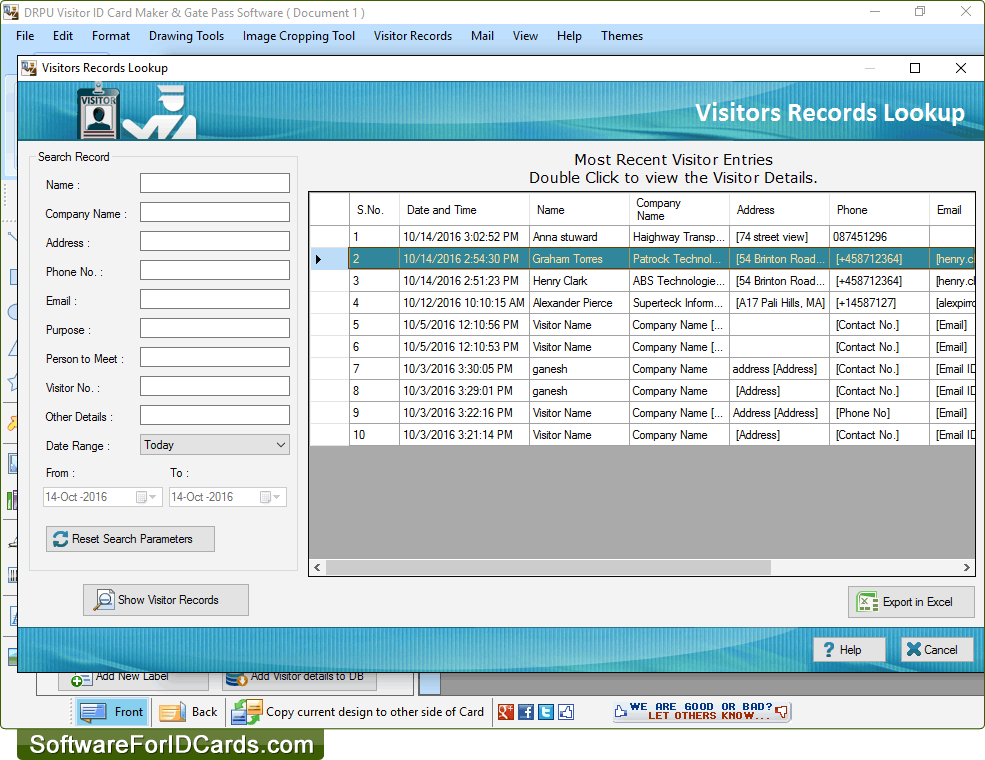Sort by the Date and Time column header
985x760 pixels.
pos(464,210)
